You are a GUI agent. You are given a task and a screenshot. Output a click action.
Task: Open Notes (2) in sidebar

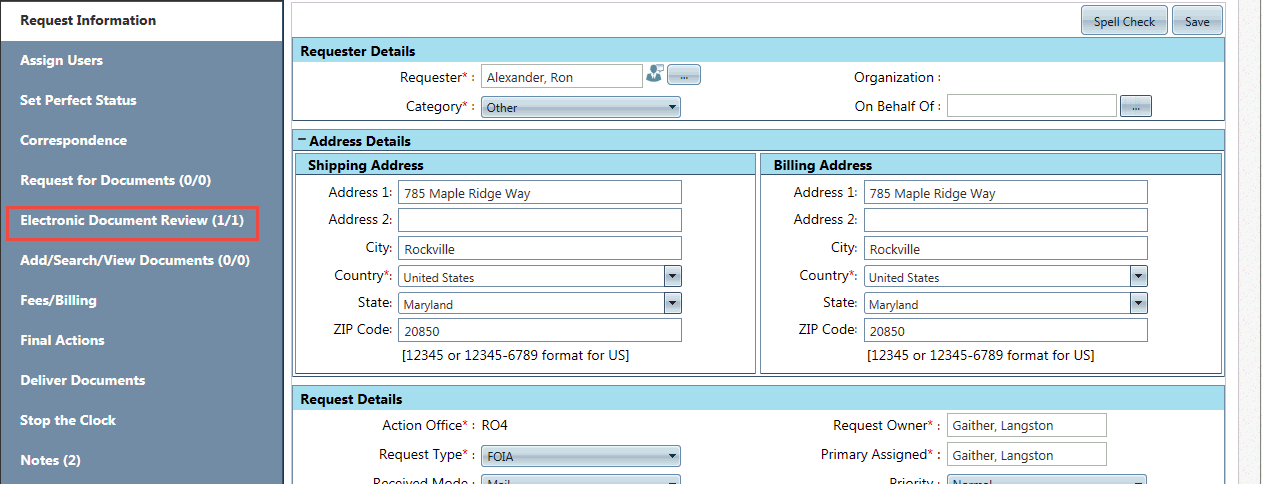(50, 460)
